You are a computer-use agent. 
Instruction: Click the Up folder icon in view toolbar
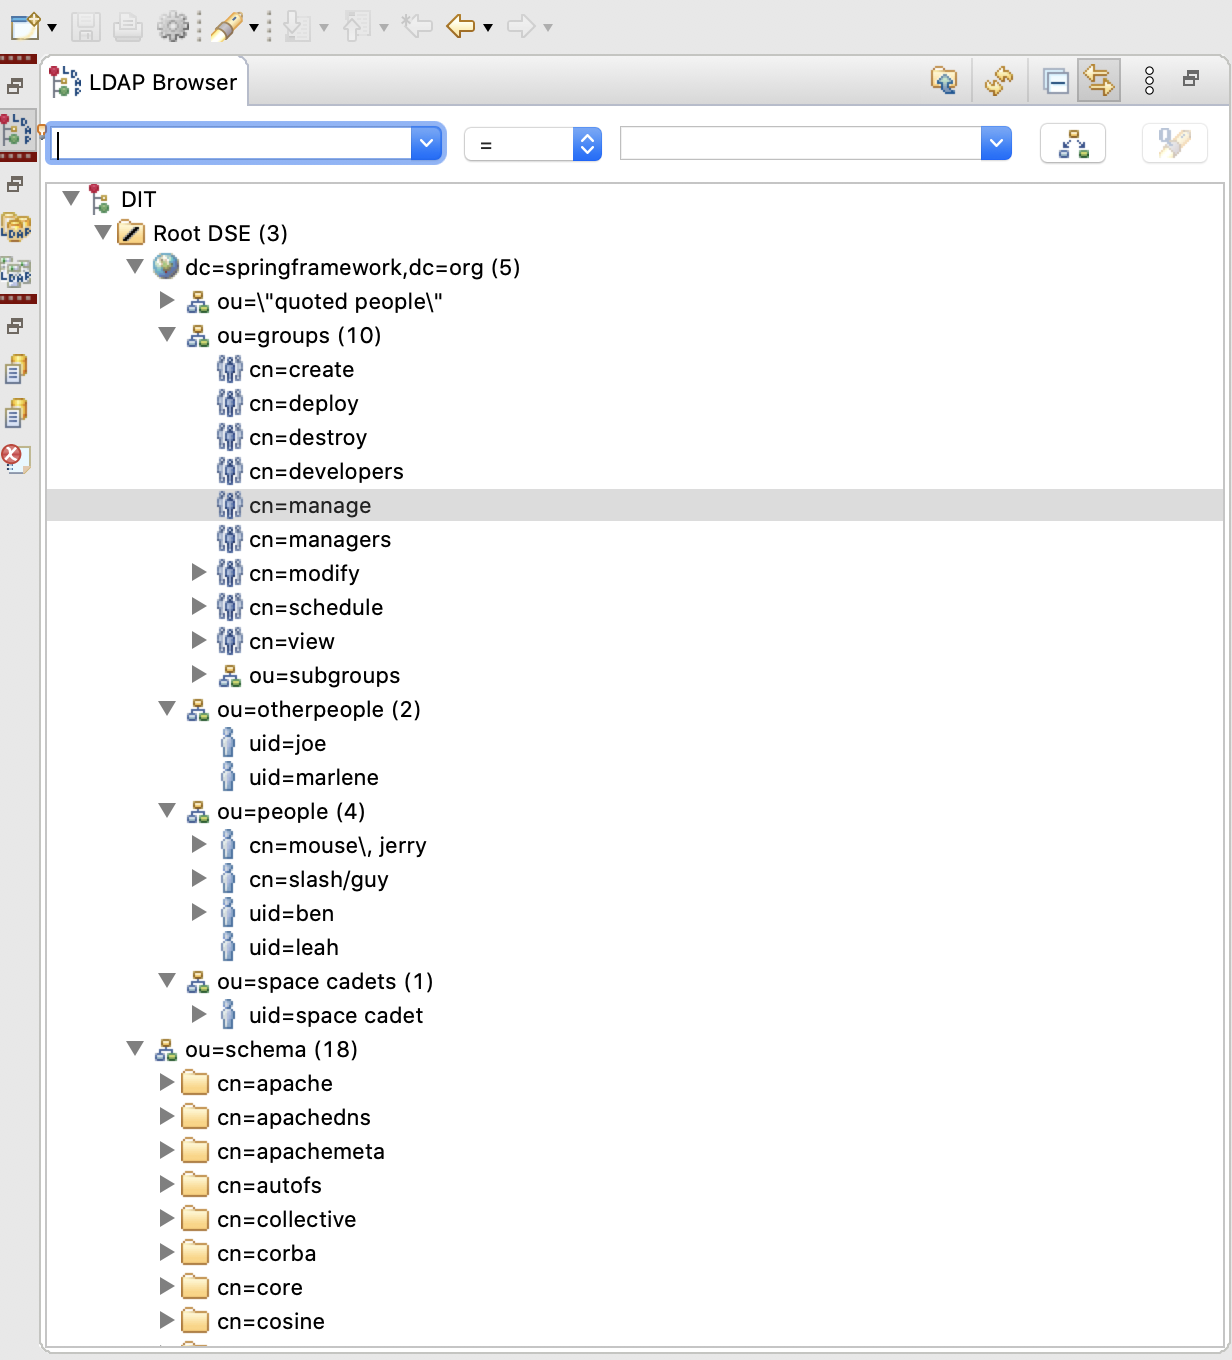(x=944, y=80)
